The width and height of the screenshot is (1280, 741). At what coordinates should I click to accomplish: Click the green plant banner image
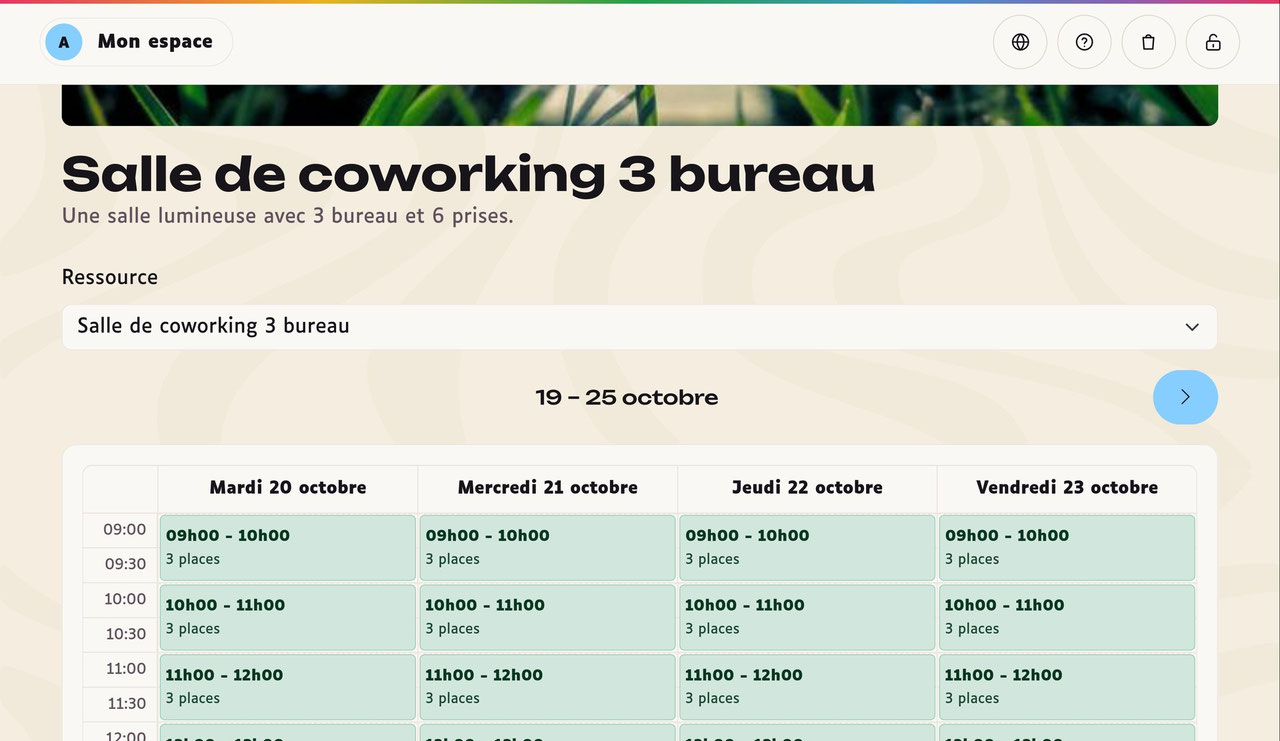(x=640, y=105)
